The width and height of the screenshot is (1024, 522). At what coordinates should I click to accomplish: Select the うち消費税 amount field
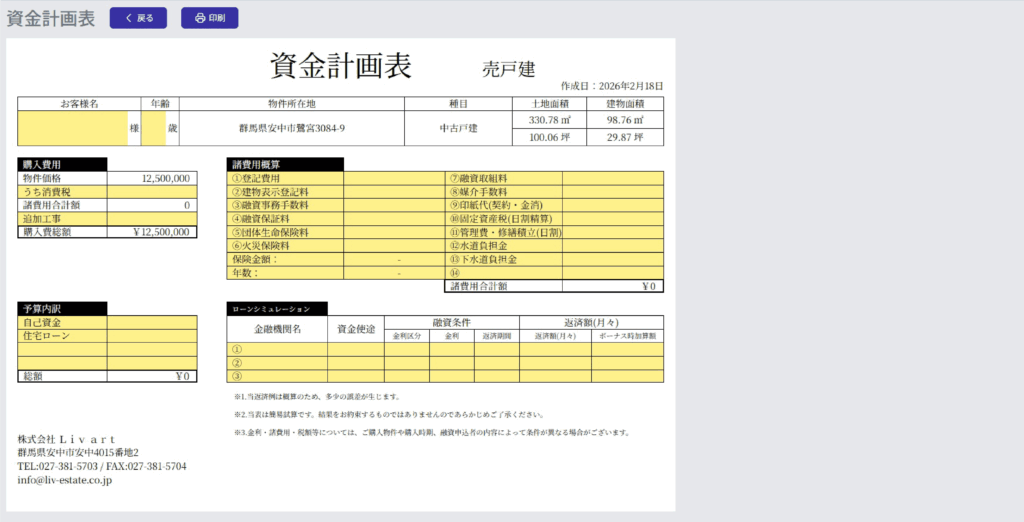tap(152, 191)
